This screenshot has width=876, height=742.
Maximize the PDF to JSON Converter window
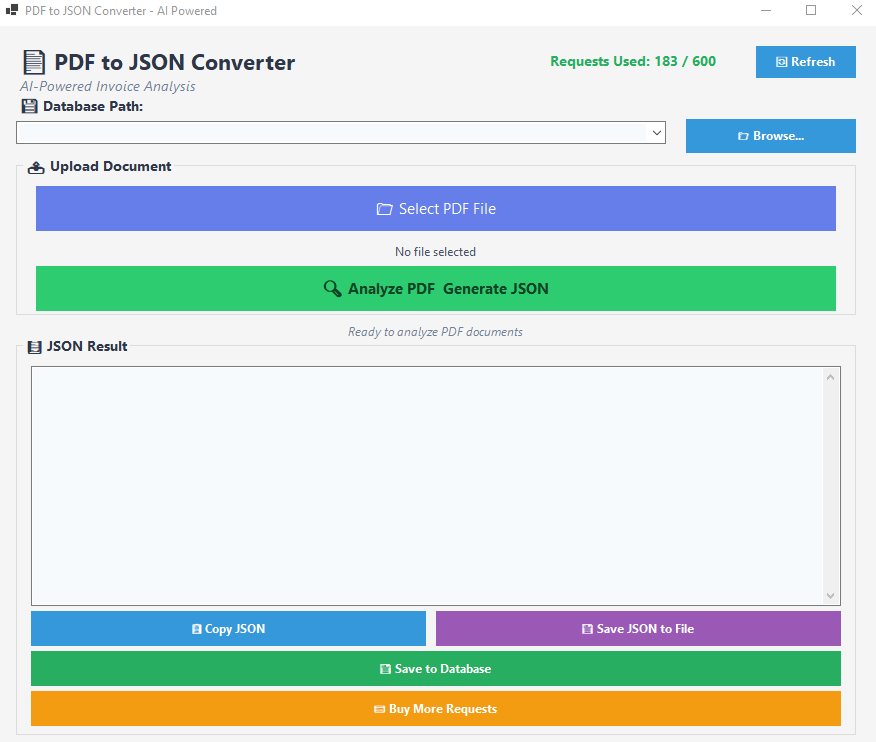[x=811, y=11]
